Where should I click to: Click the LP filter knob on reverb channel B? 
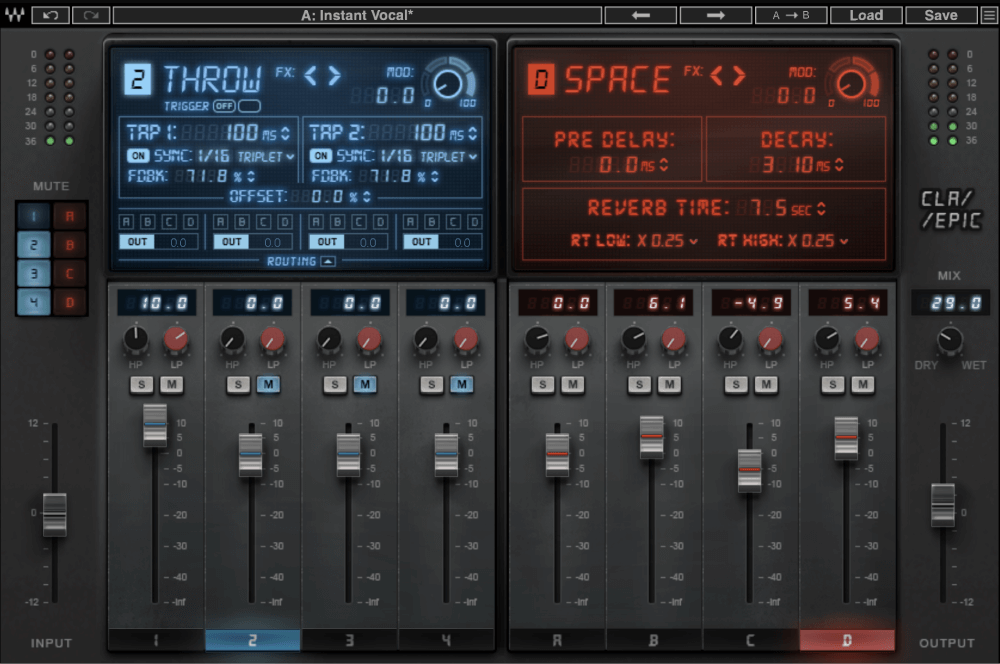tap(673, 339)
